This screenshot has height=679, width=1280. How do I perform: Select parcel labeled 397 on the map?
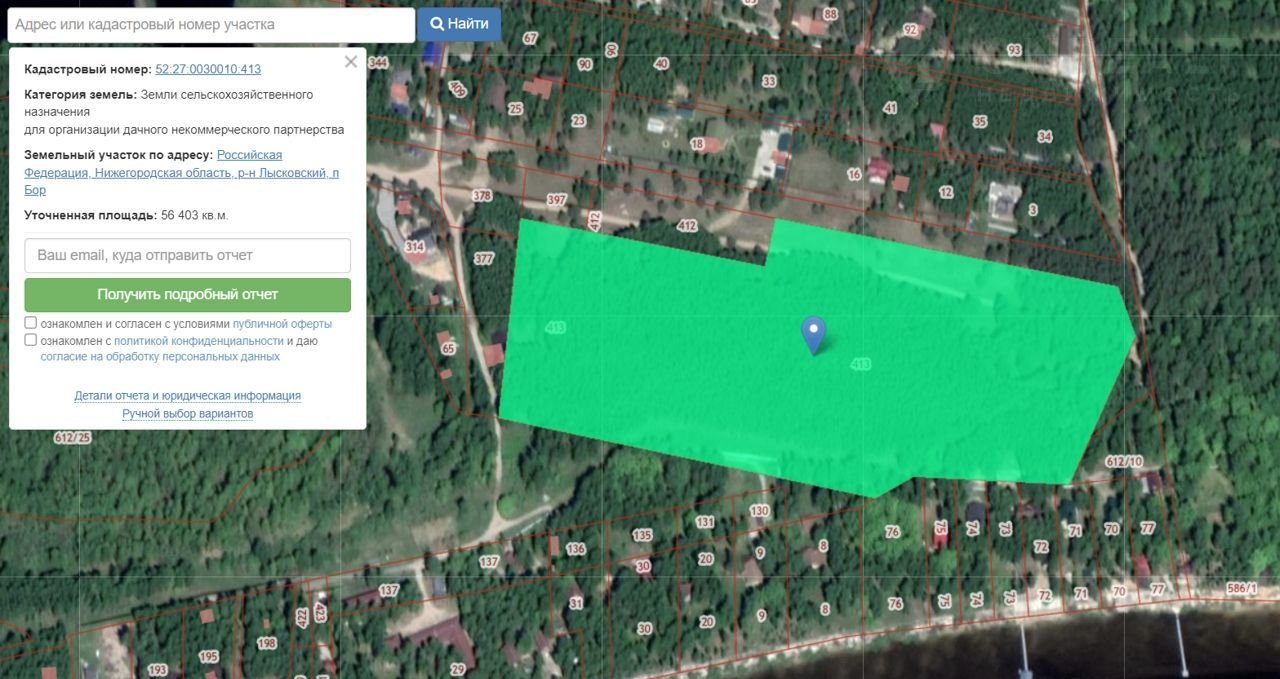pos(556,200)
